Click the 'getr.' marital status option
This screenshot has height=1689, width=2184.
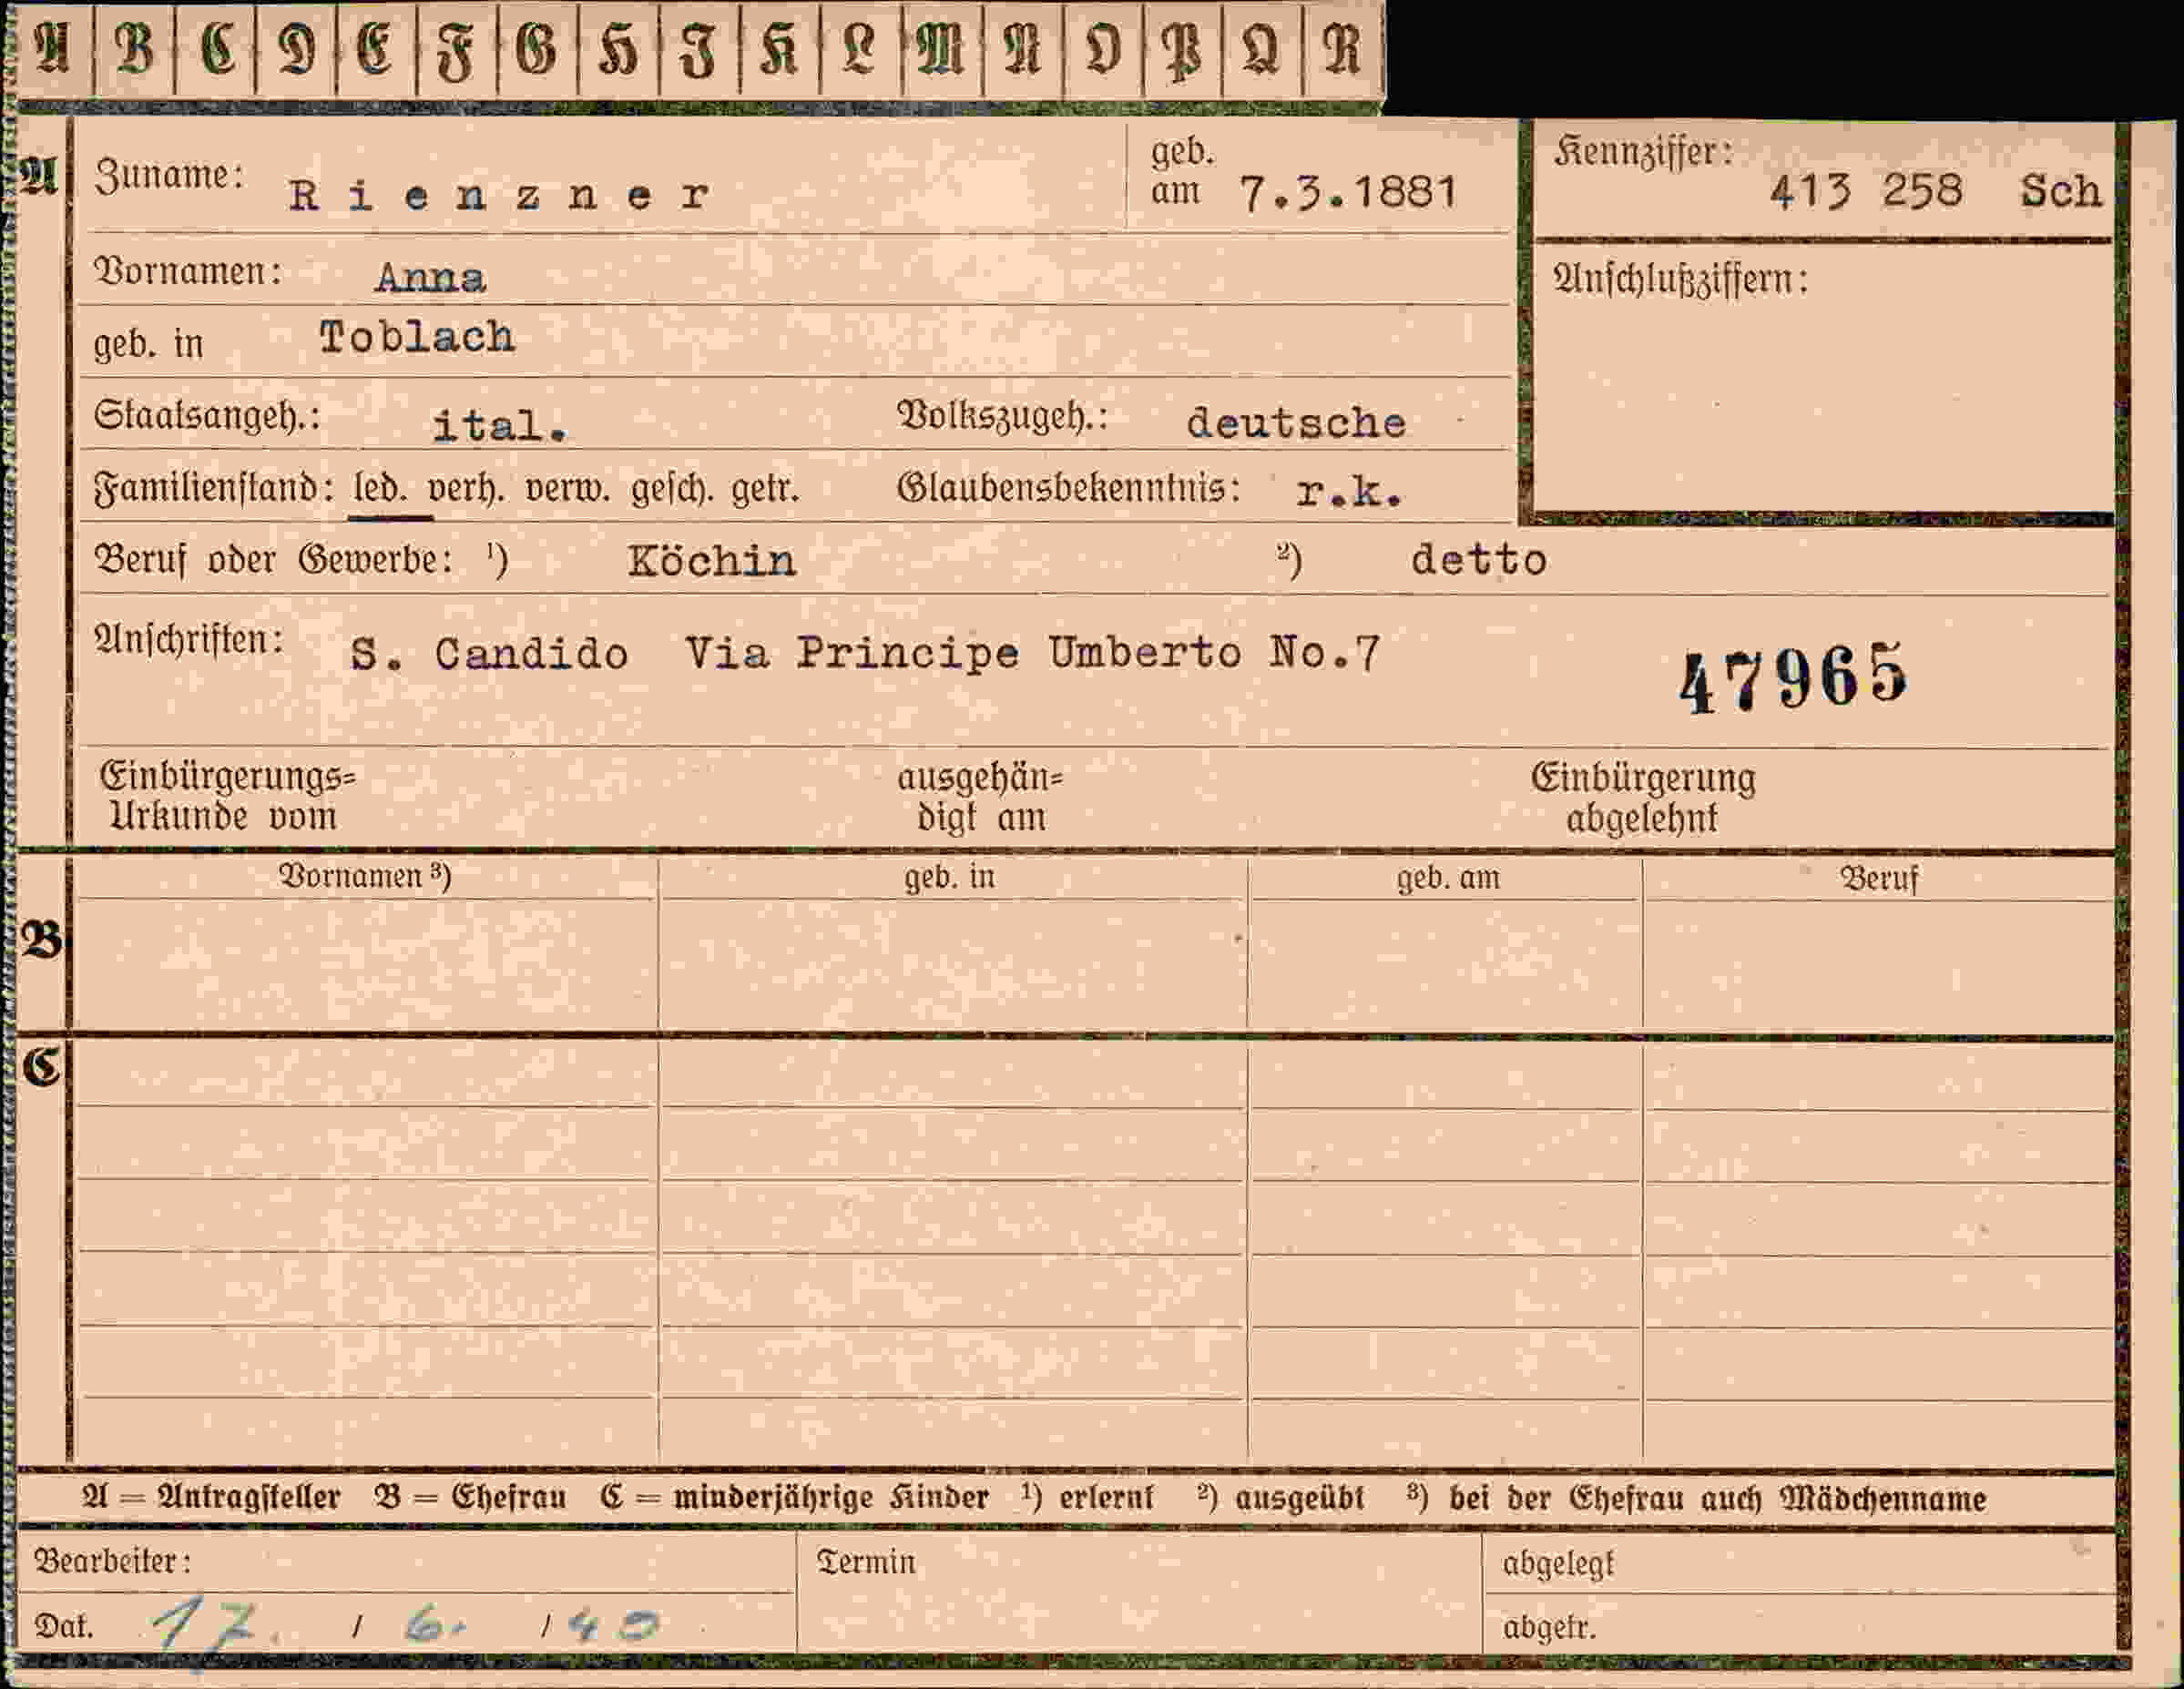[x=766, y=489]
